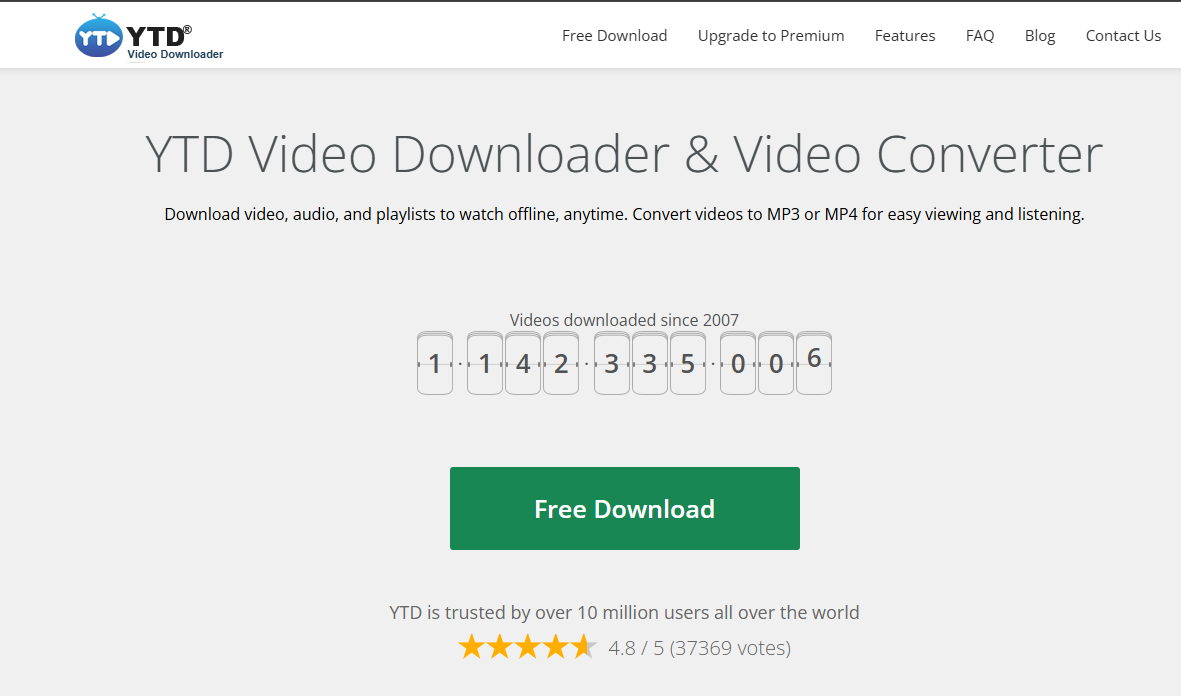Open the FAQ page
This screenshot has width=1181, height=696.
click(980, 35)
